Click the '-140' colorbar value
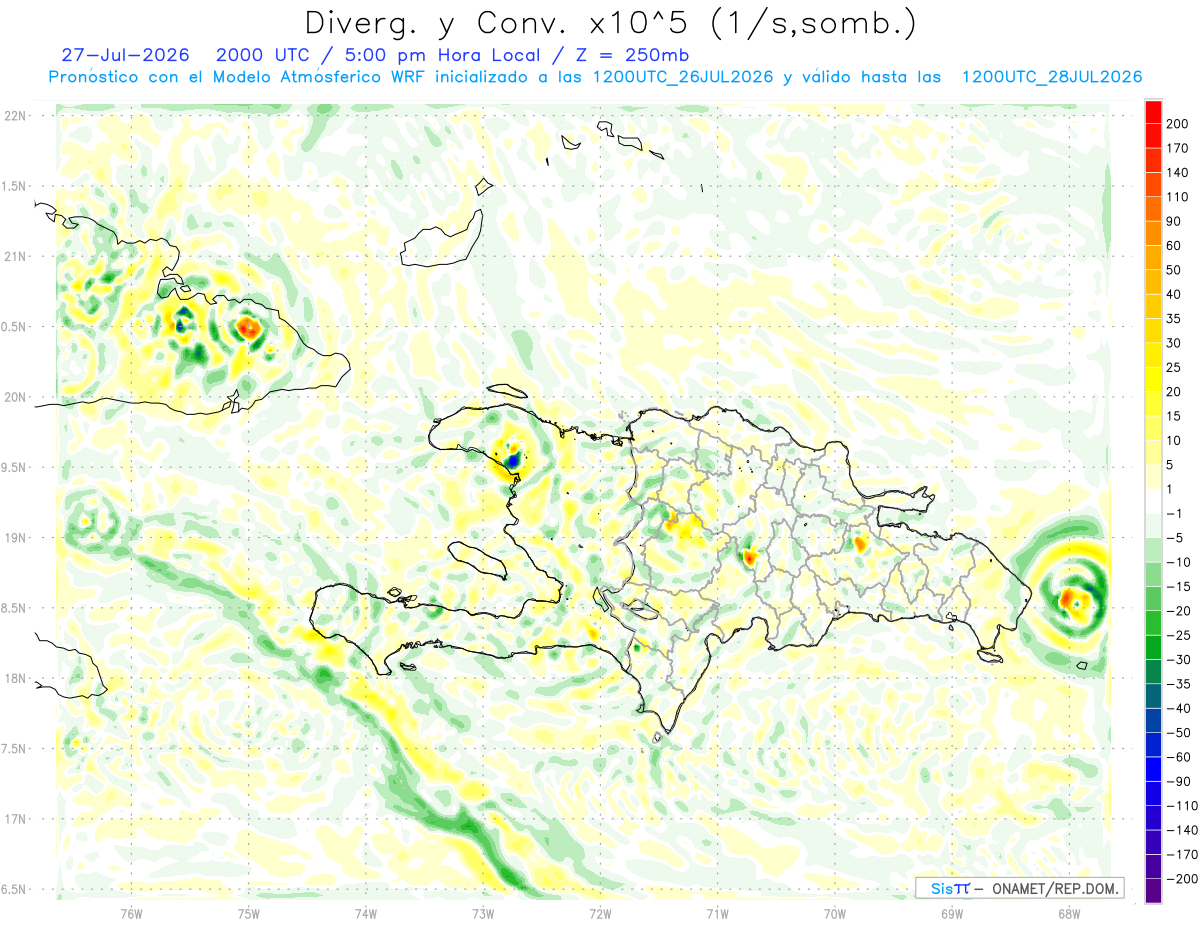Image resolution: width=1200 pixels, height=927 pixels. point(1185,830)
